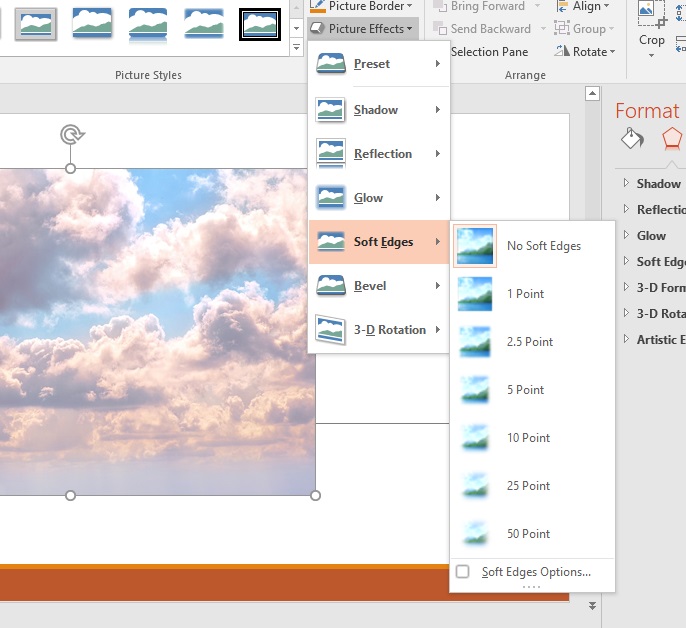Open Soft Edges Options
The height and width of the screenshot is (628, 686).
(x=532, y=572)
